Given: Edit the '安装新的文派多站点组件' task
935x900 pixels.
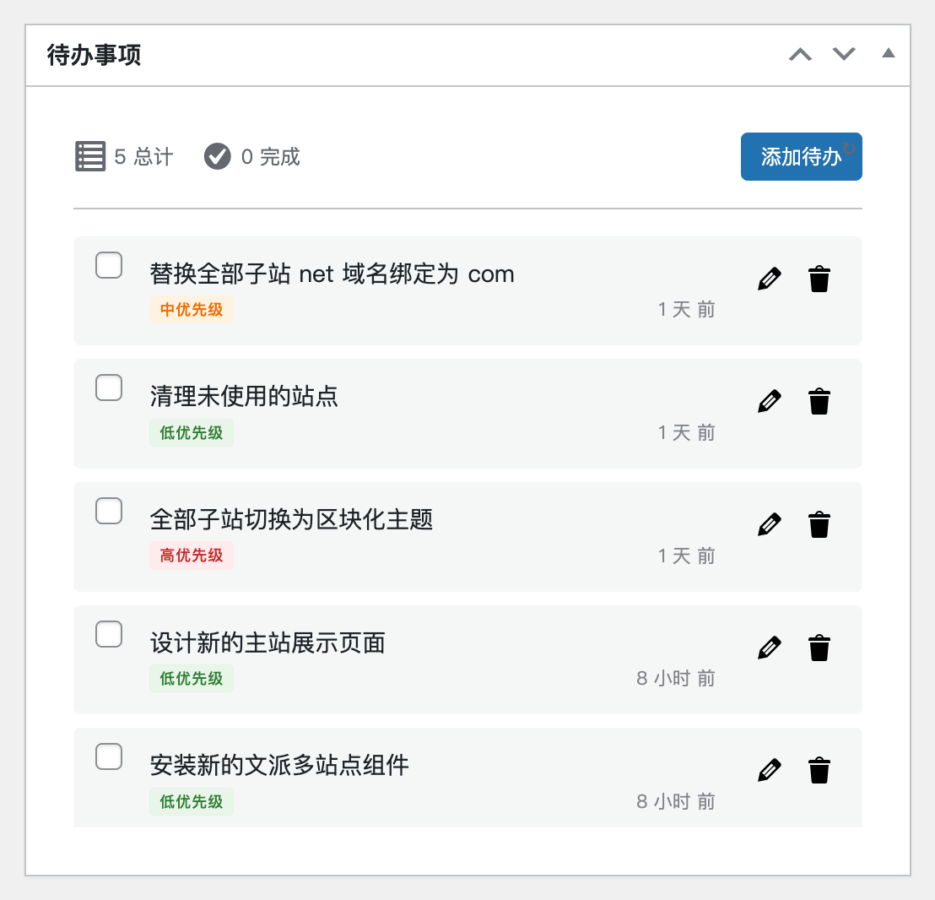Looking at the screenshot, I should 768,771.
